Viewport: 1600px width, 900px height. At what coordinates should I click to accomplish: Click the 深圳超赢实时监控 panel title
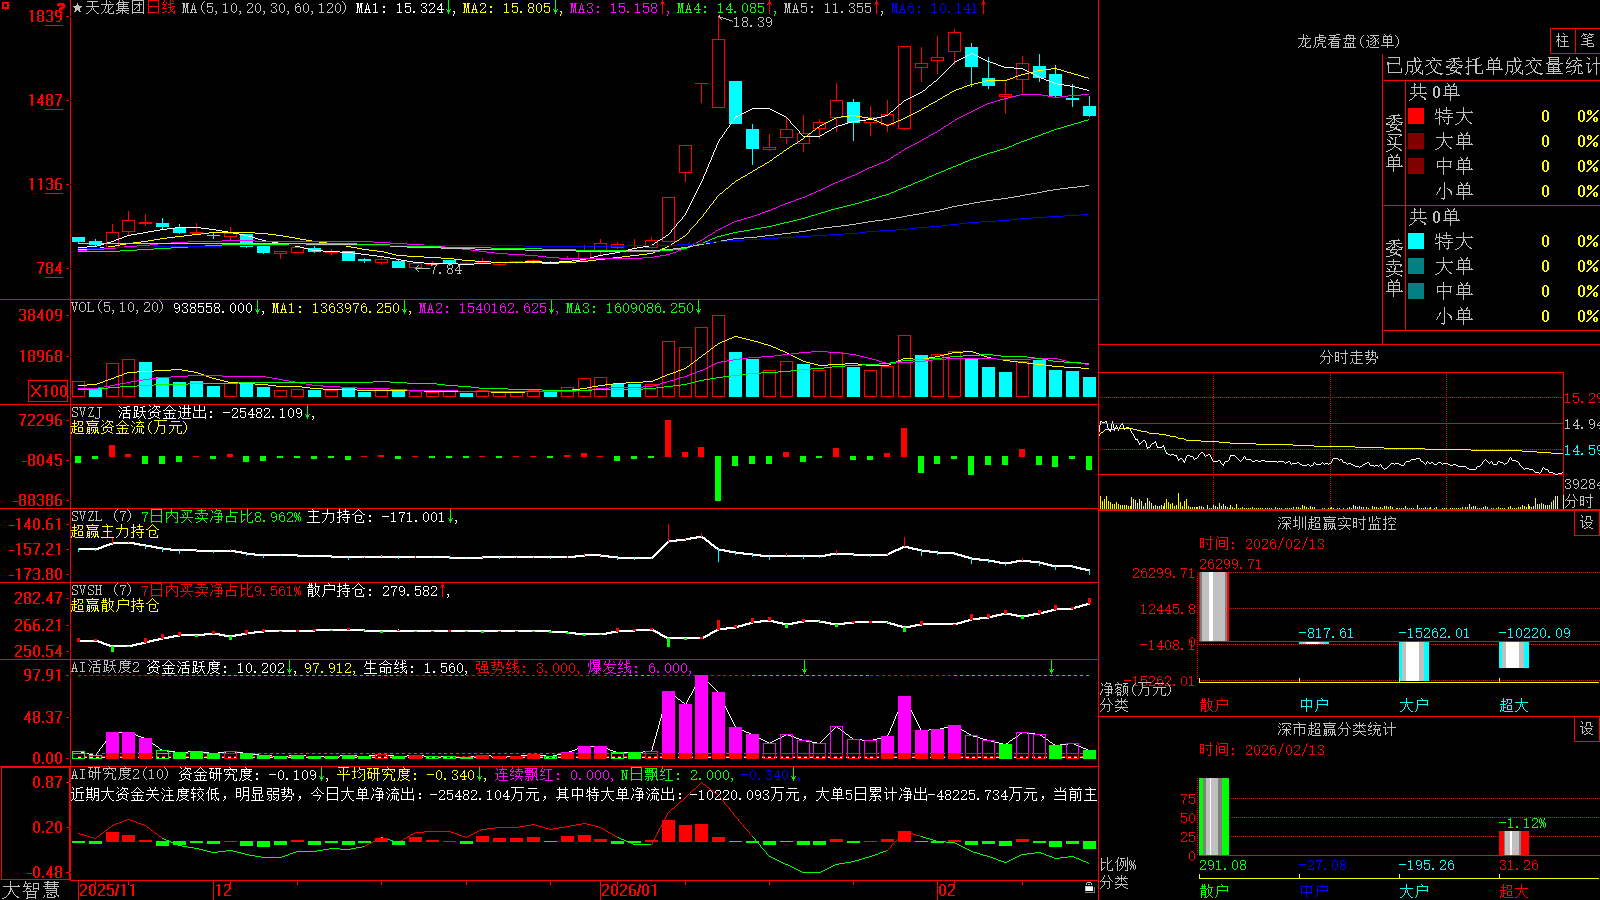coord(1336,523)
